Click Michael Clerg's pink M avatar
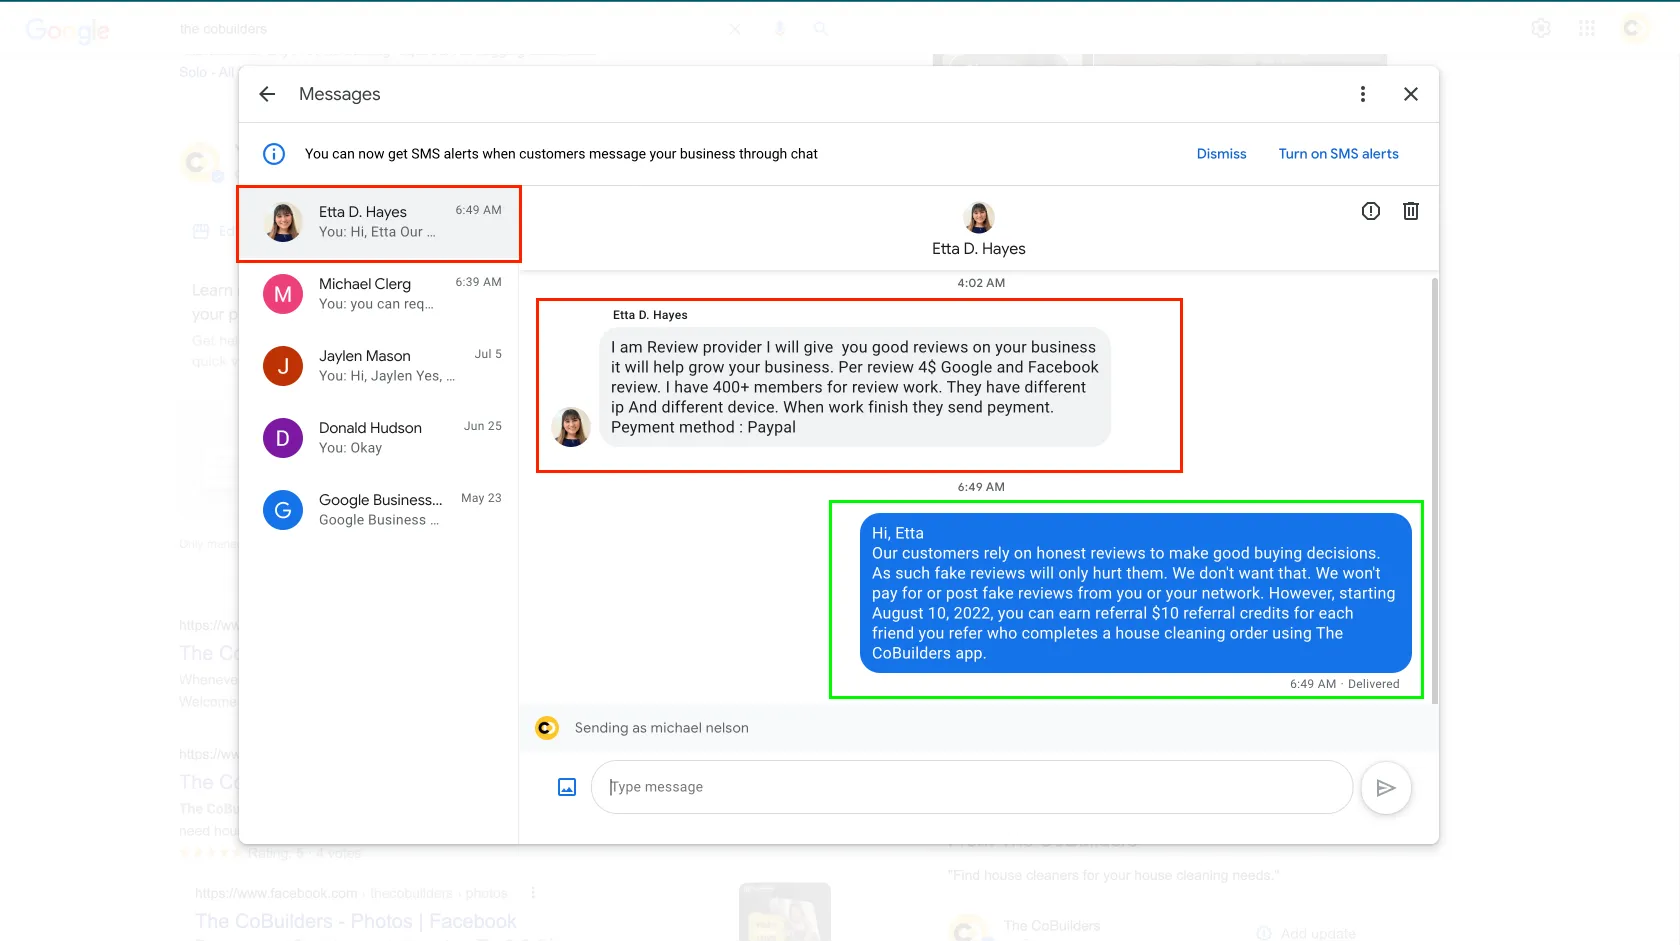The width and height of the screenshot is (1680, 945). pyautogui.click(x=283, y=294)
